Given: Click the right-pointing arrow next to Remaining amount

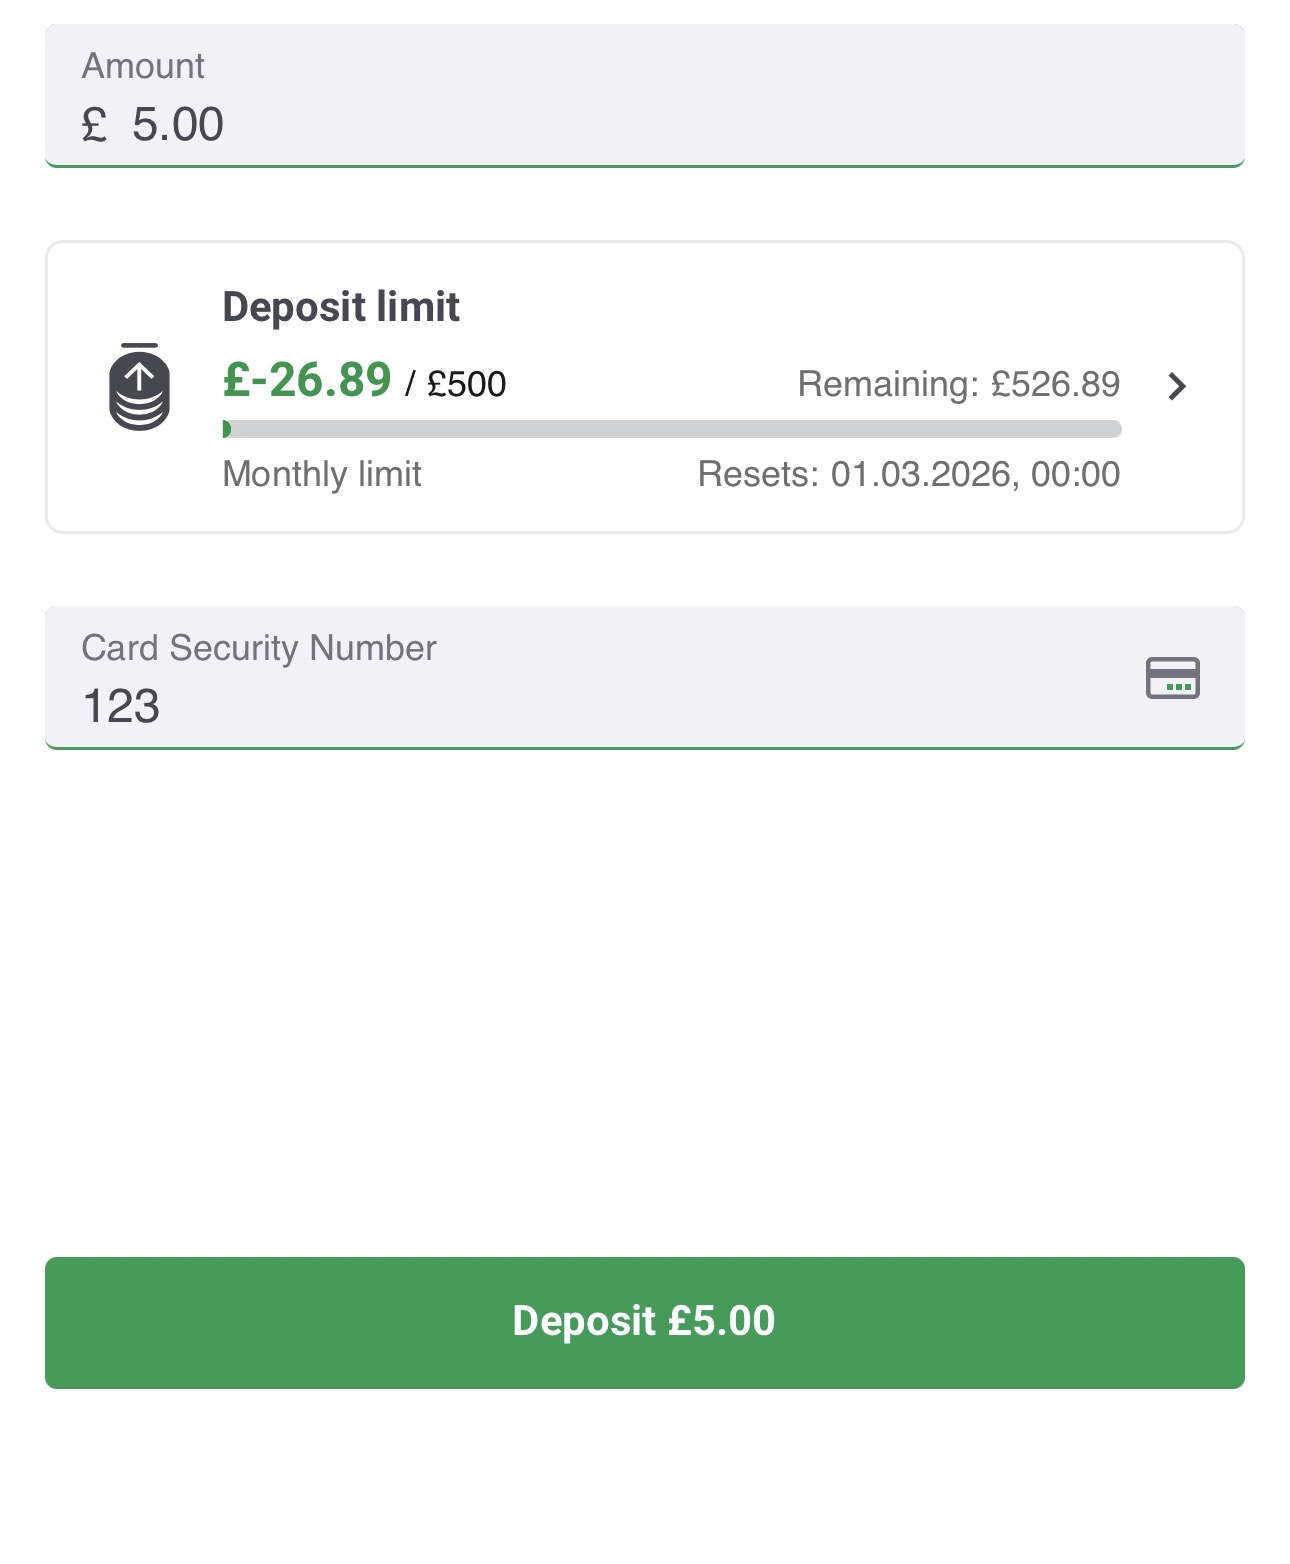Looking at the screenshot, I should [1178, 386].
